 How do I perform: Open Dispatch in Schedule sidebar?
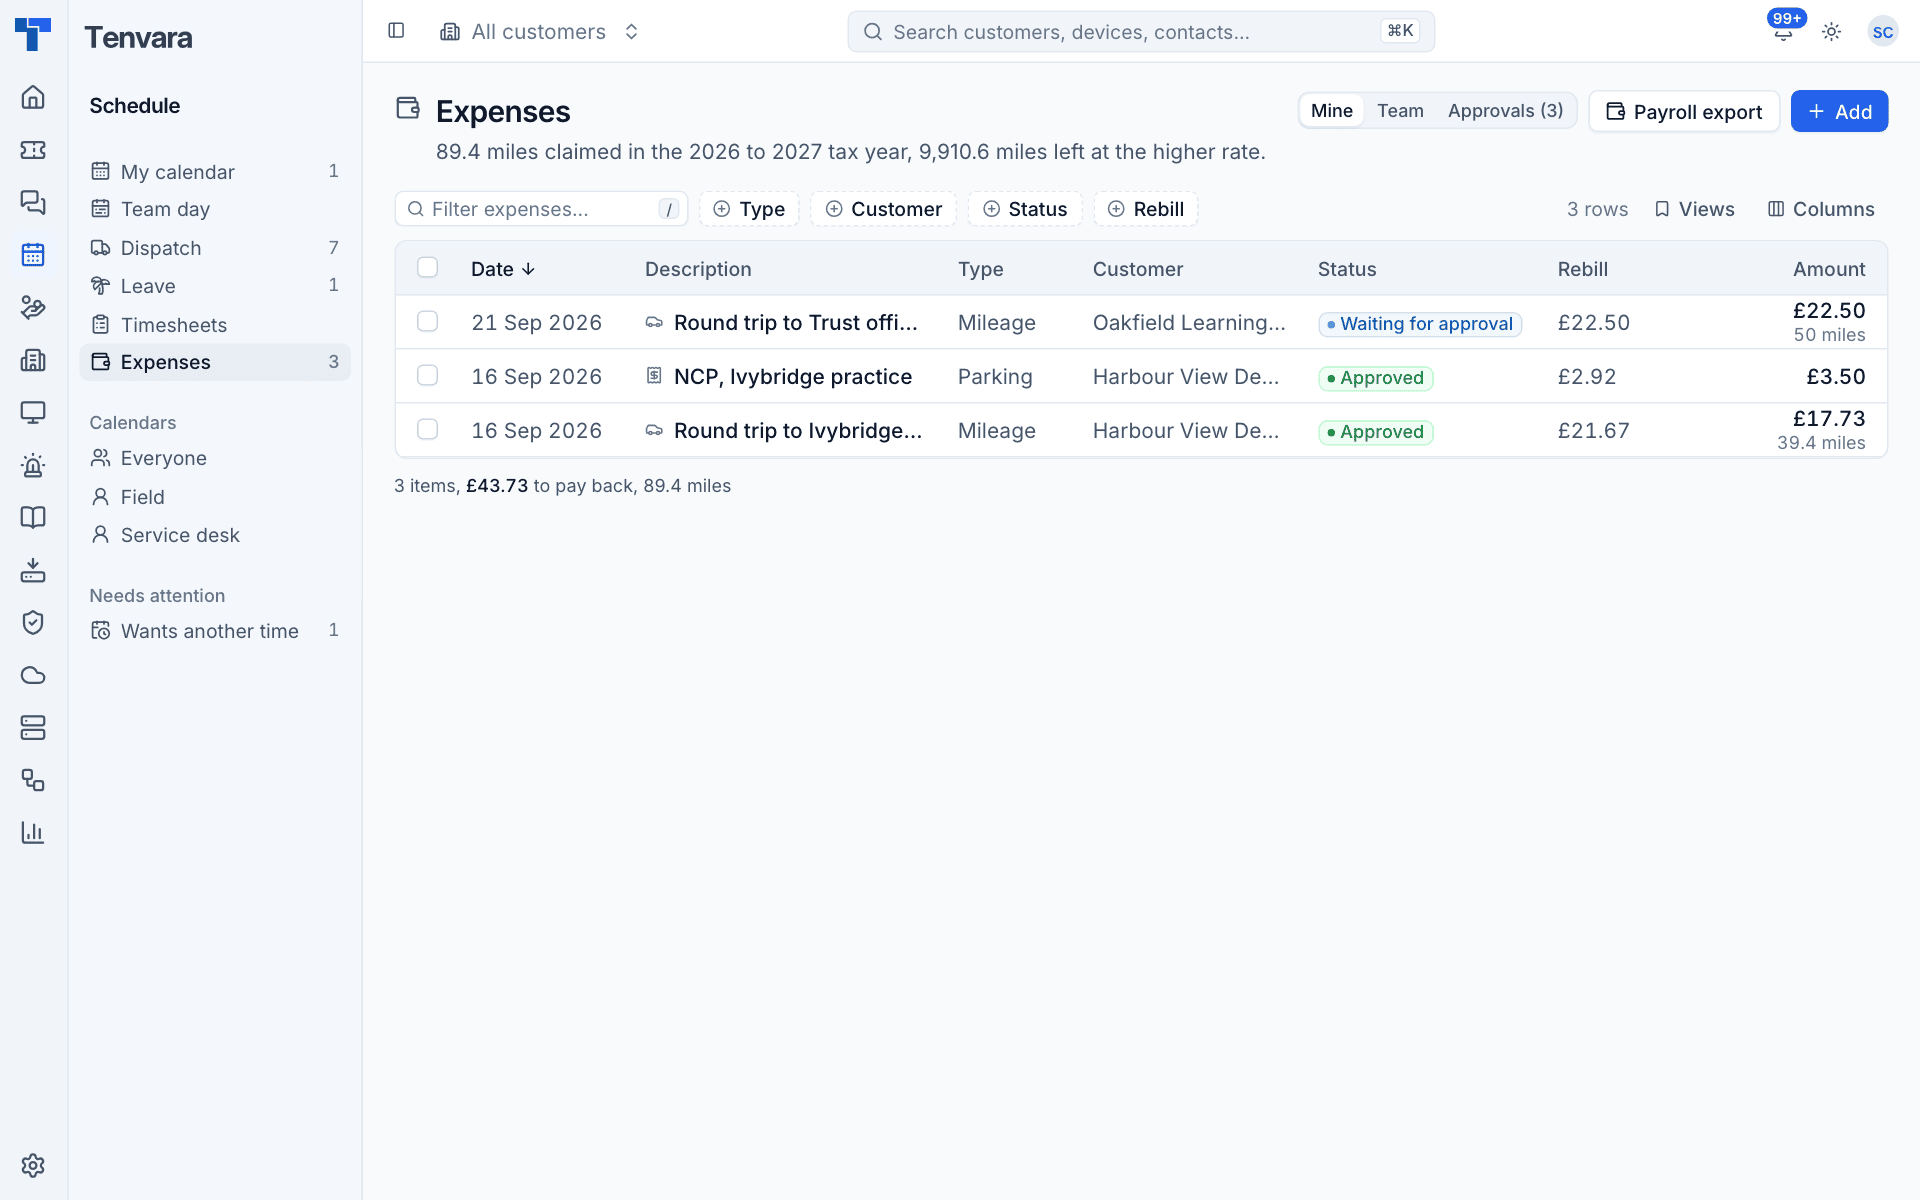[x=215, y=248]
